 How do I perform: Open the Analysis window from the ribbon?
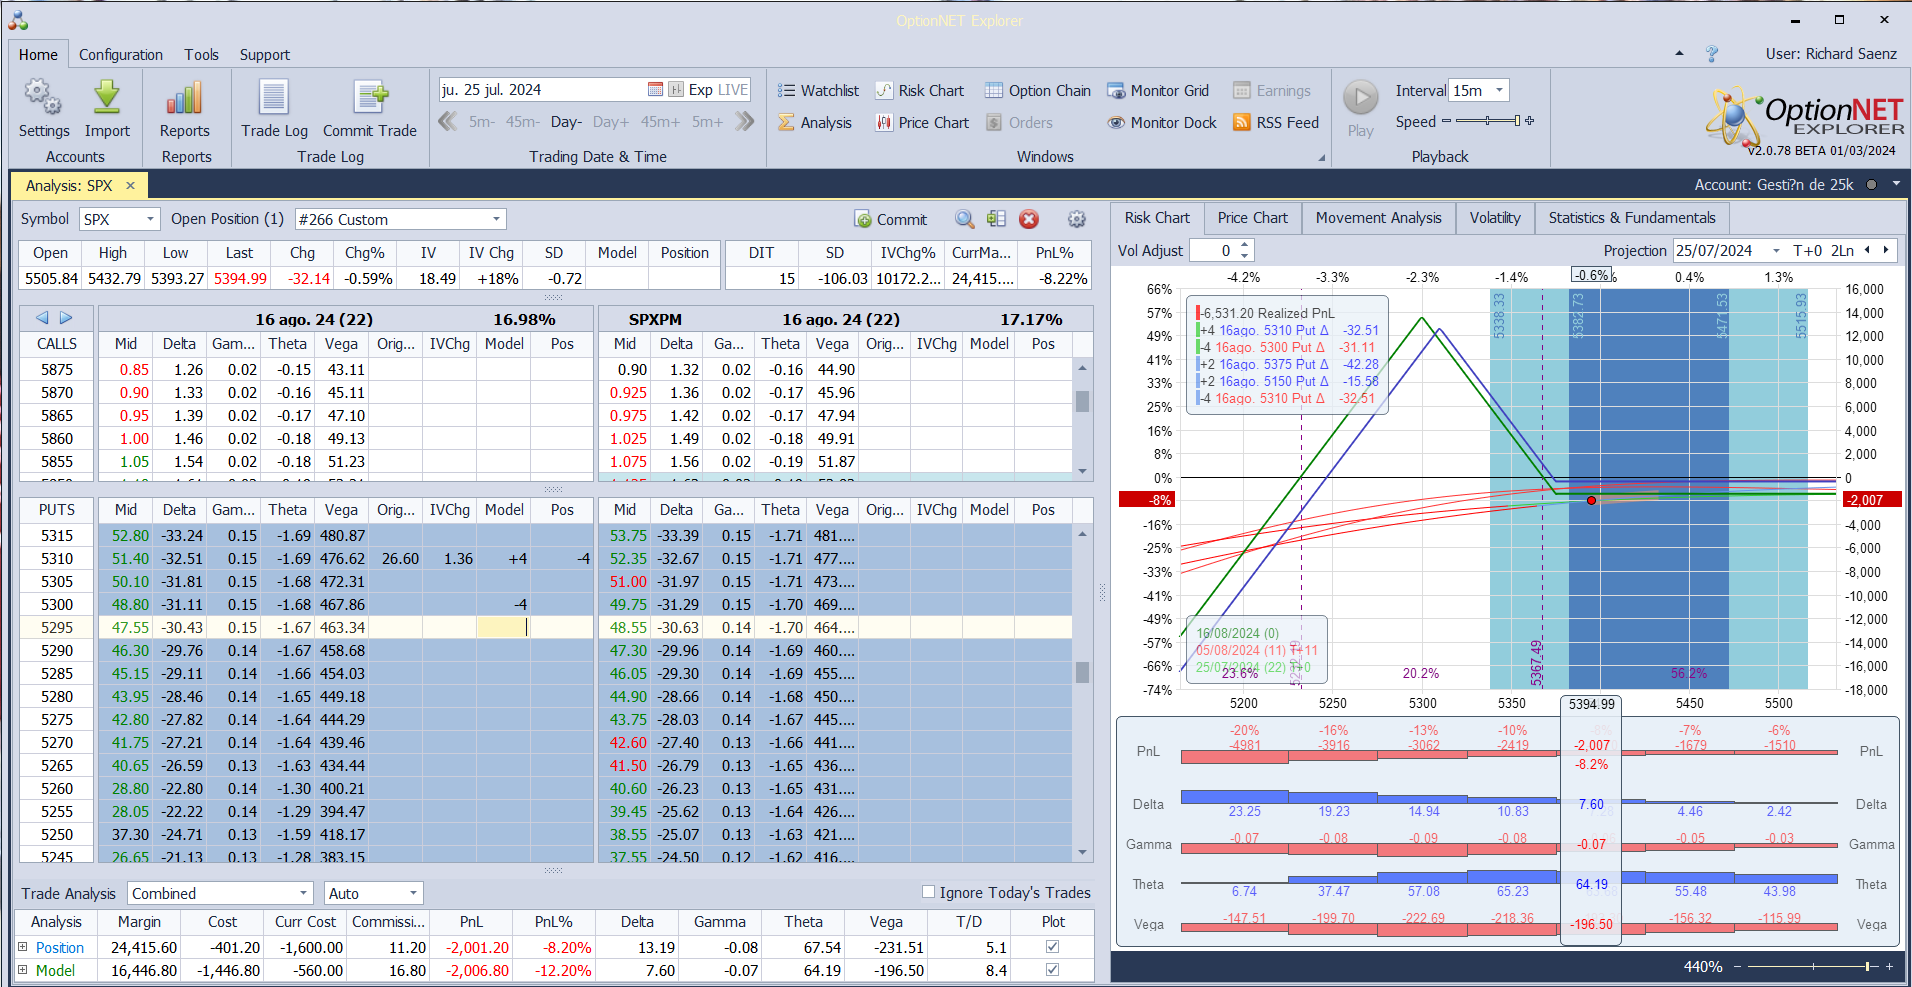(x=815, y=122)
